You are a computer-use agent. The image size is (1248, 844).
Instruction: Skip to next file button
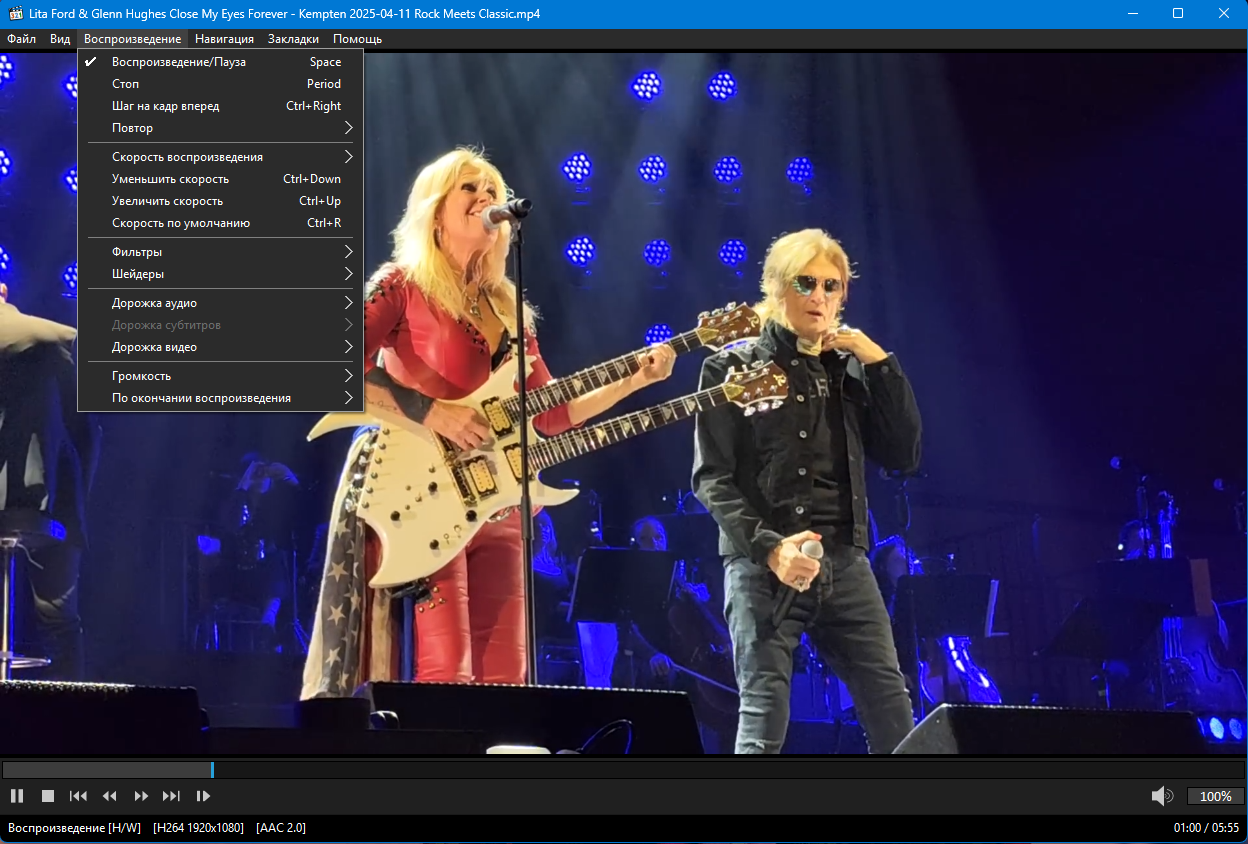coord(171,796)
